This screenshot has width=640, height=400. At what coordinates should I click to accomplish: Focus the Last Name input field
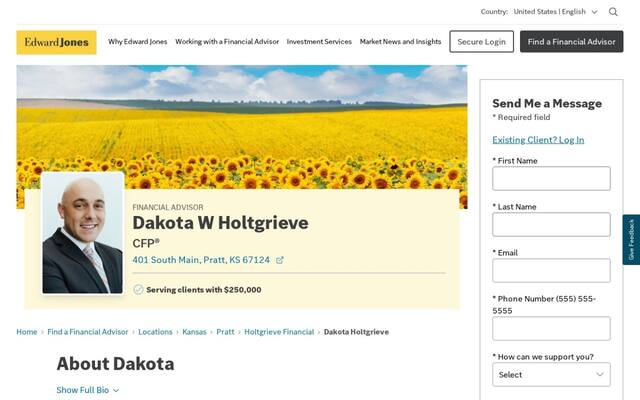(551, 224)
